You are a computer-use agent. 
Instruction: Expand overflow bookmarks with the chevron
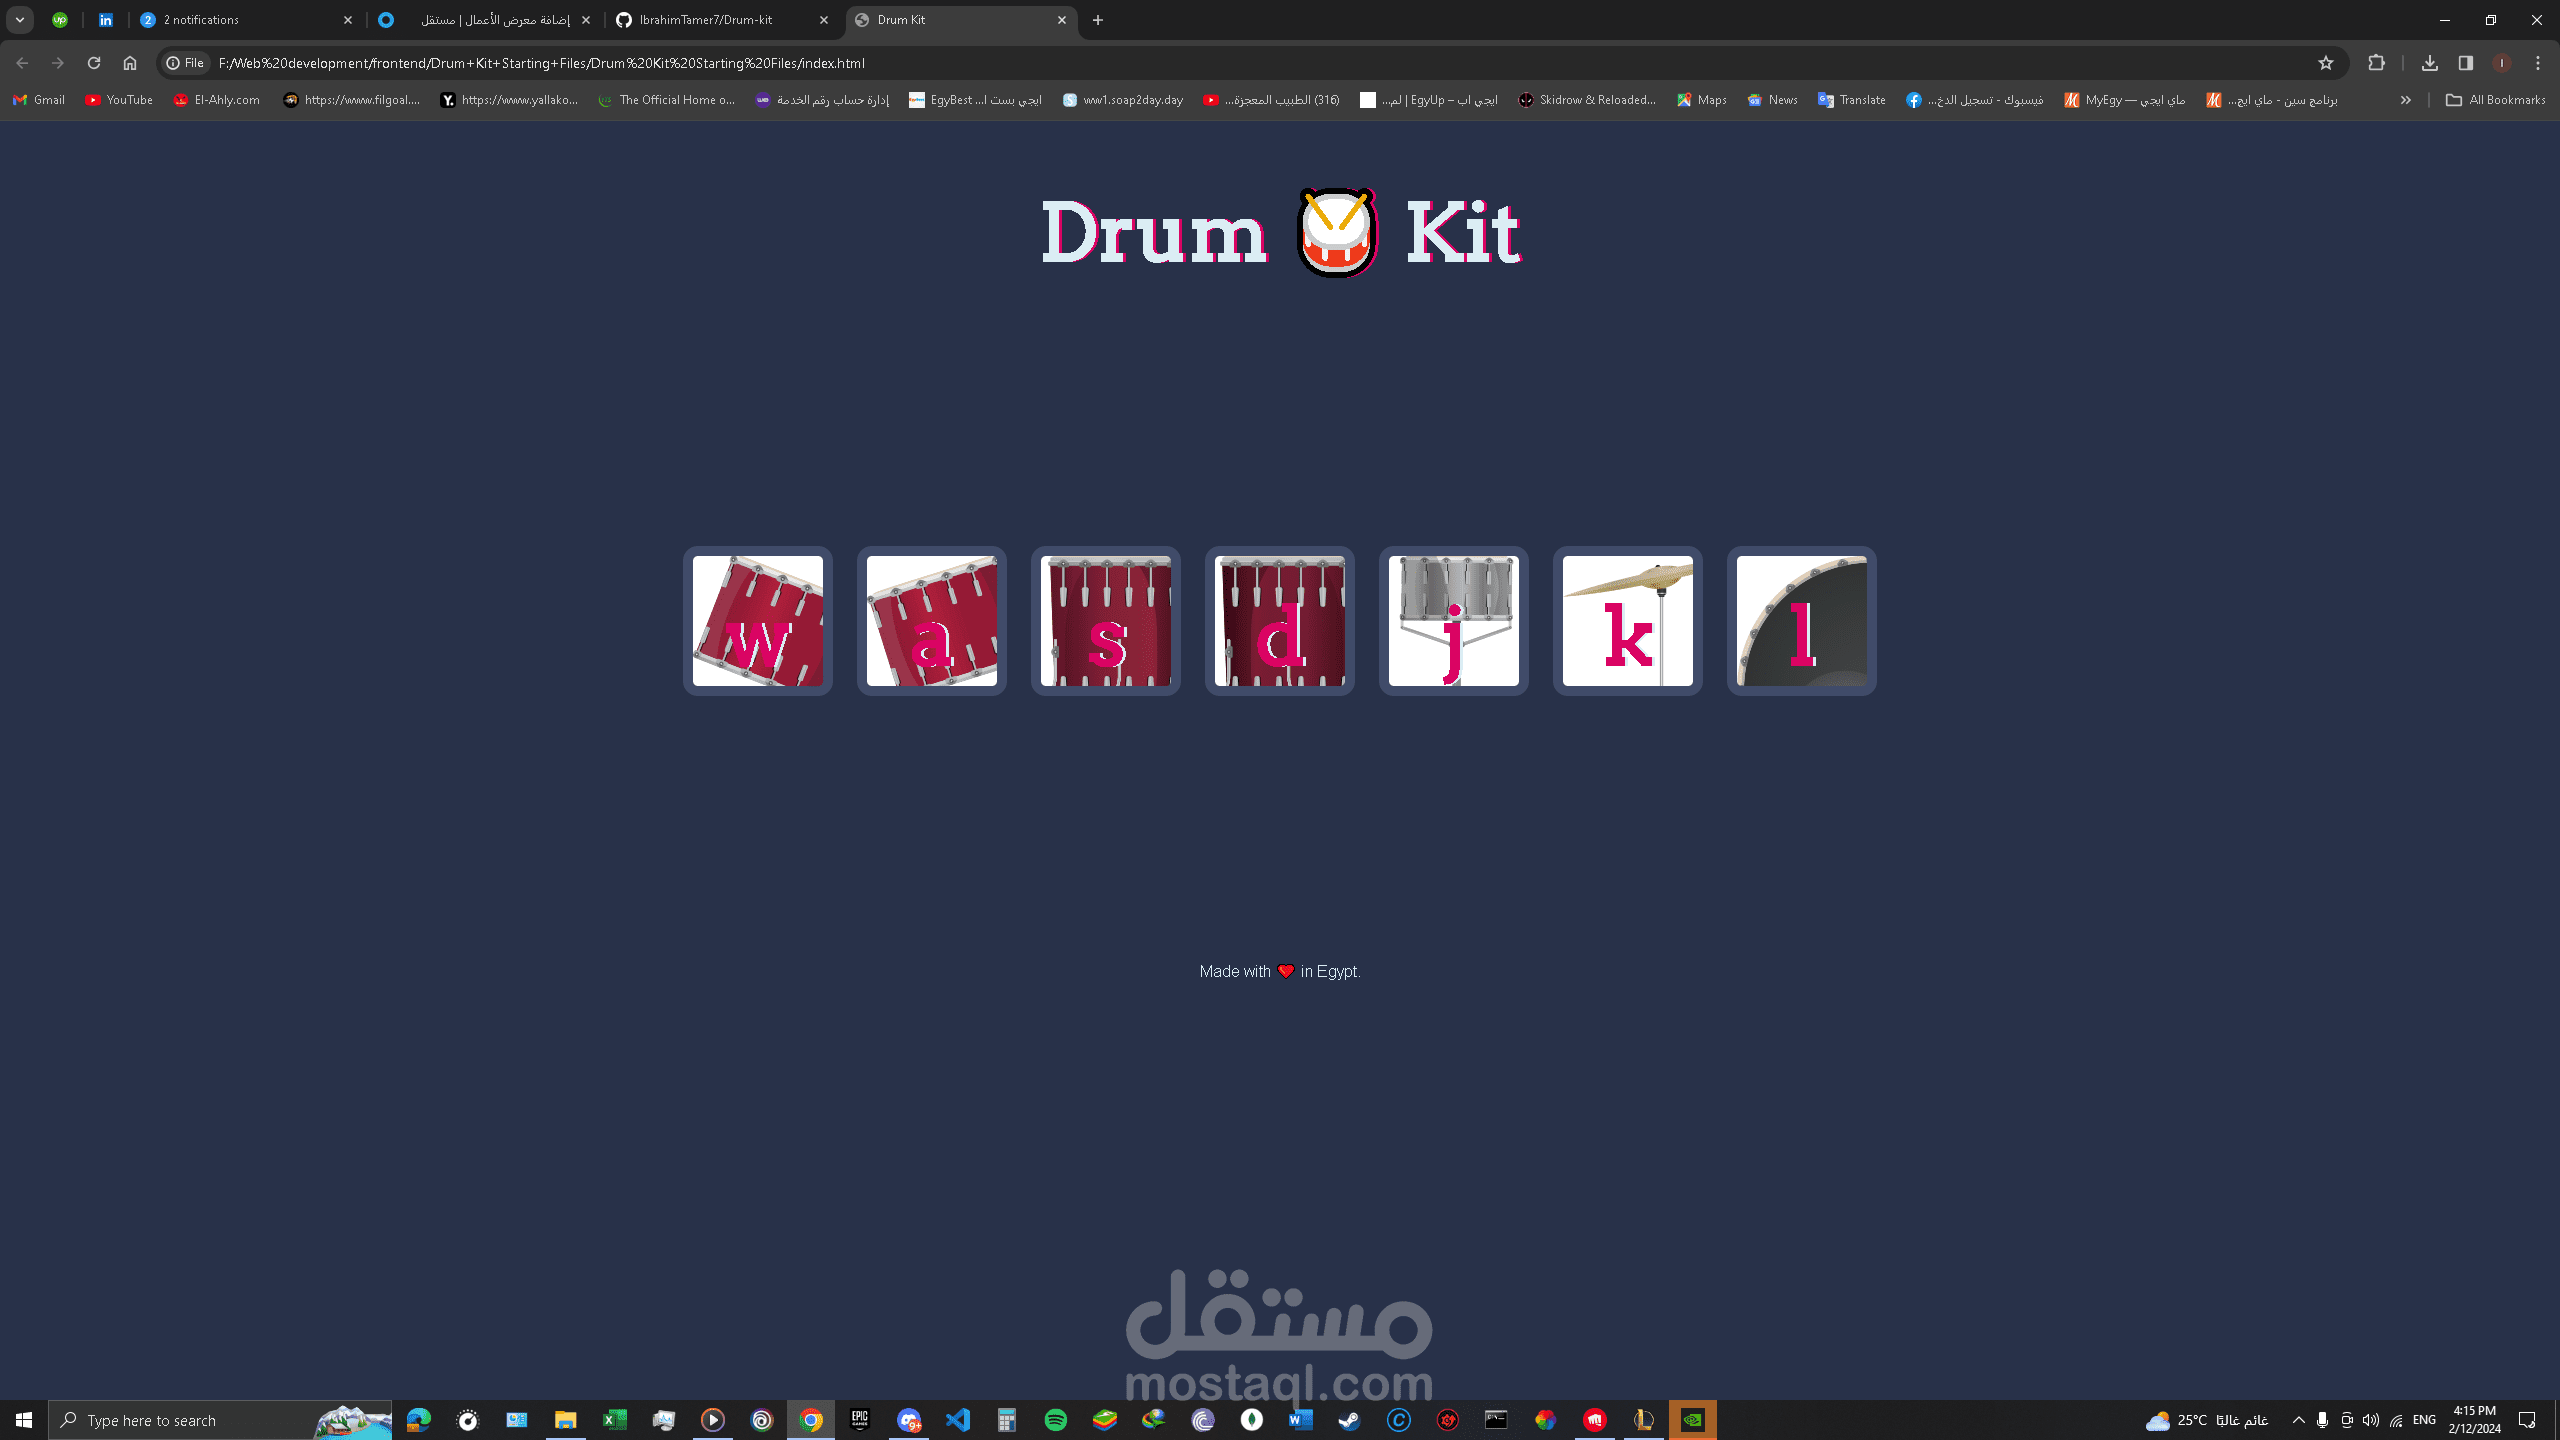click(x=2405, y=100)
